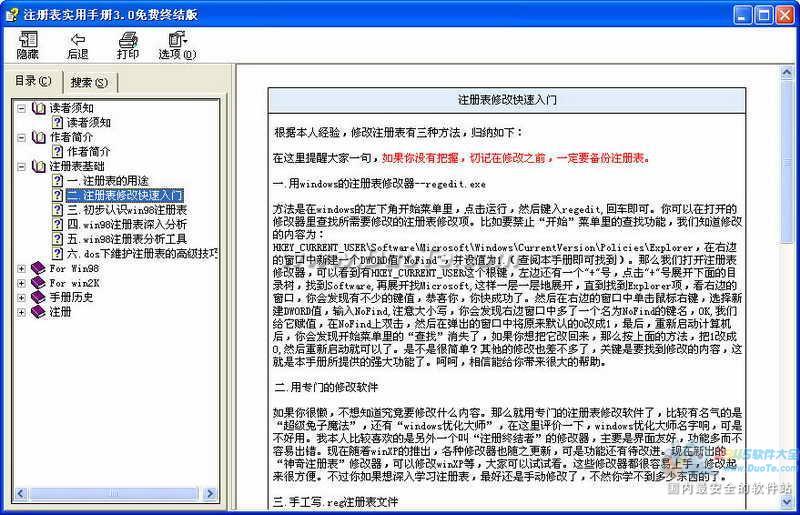Collapse the 作者简介 book node

click(x=21, y=137)
